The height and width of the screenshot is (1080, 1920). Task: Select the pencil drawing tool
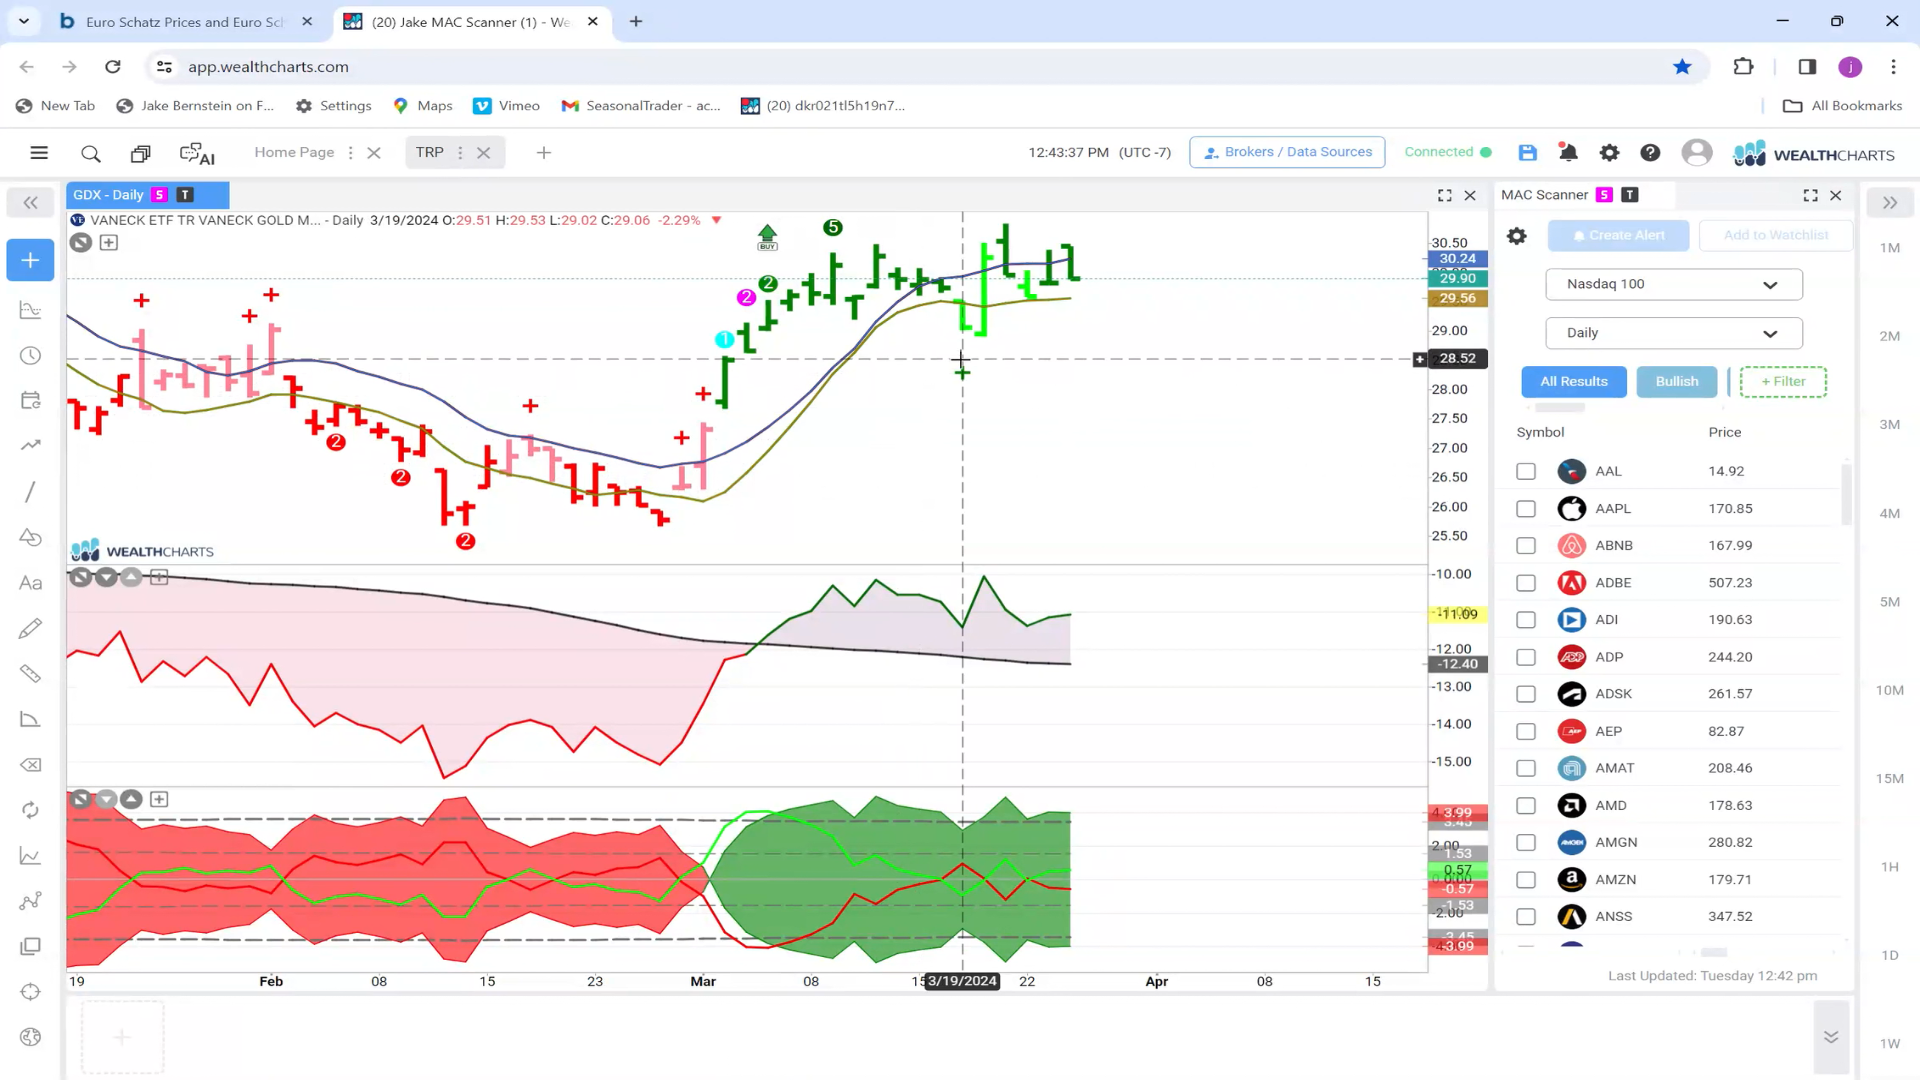(30, 628)
